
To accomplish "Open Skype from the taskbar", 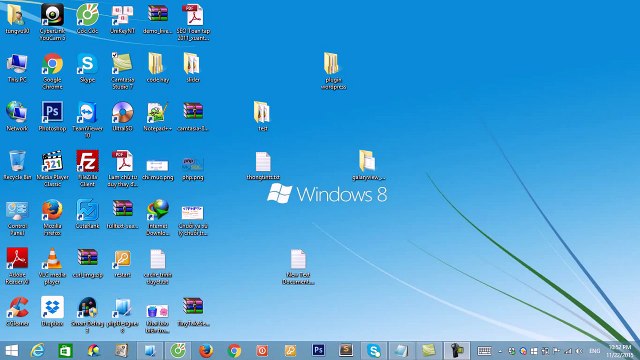I will (x=374, y=351).
